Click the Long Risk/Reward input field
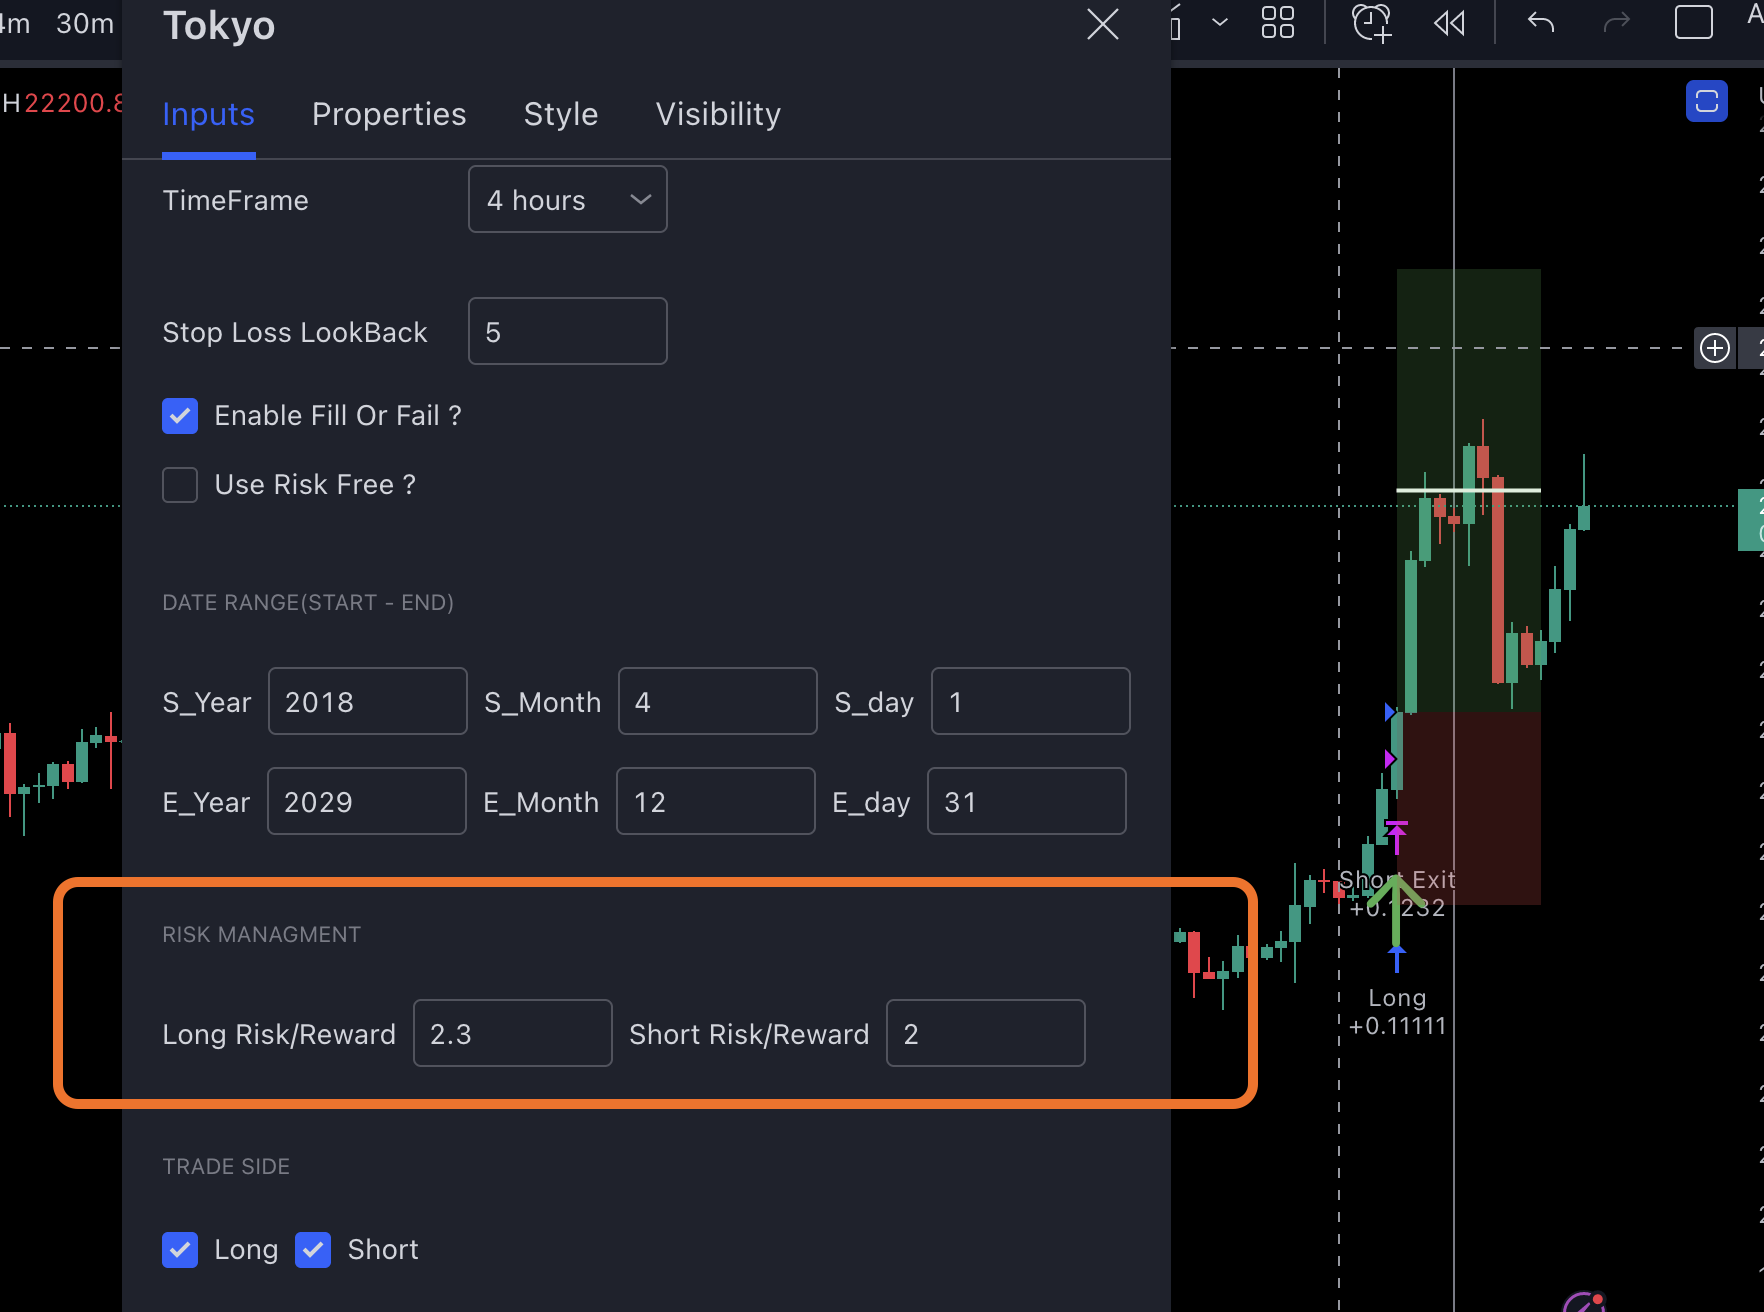This screenshot has height=1312, width=1764. click(513, 1033)
